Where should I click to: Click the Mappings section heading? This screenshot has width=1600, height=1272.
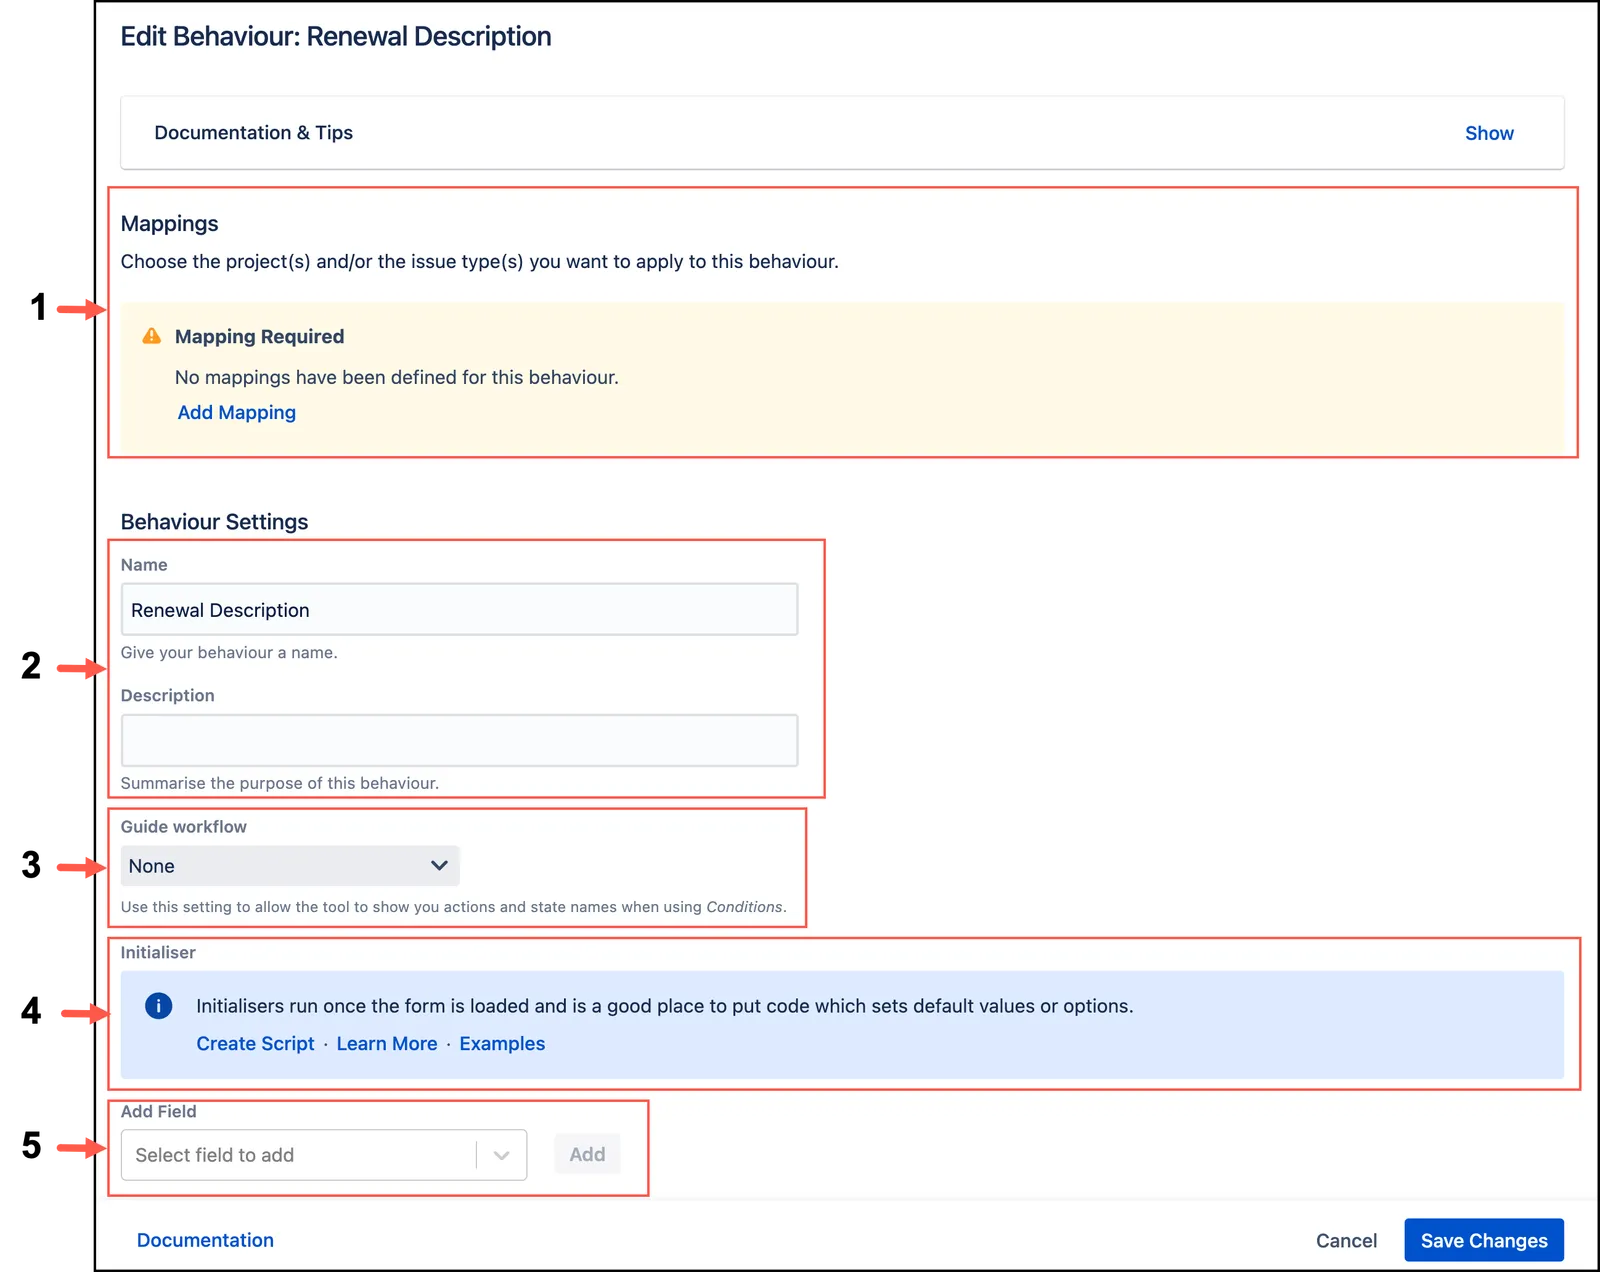click(x=169, y=223)
